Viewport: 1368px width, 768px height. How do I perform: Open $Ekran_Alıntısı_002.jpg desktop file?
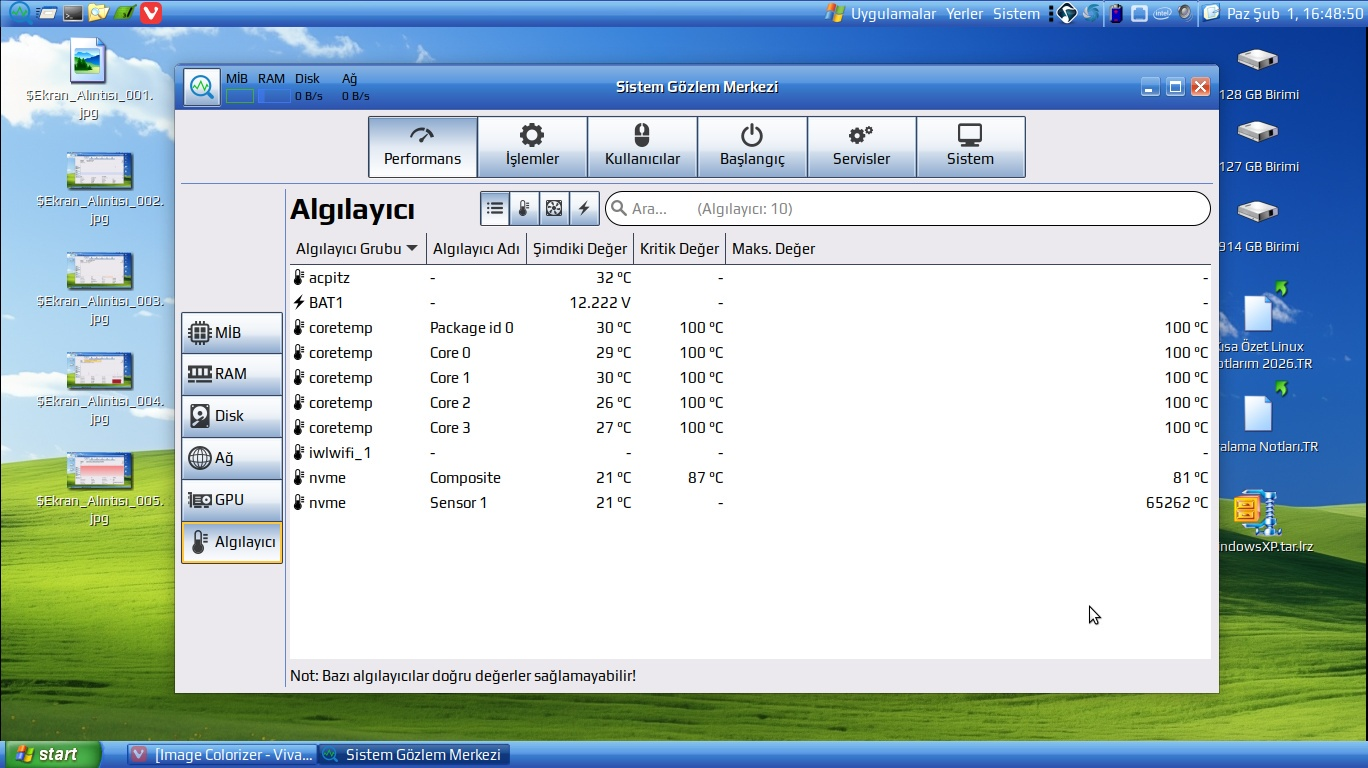(99, 189)
